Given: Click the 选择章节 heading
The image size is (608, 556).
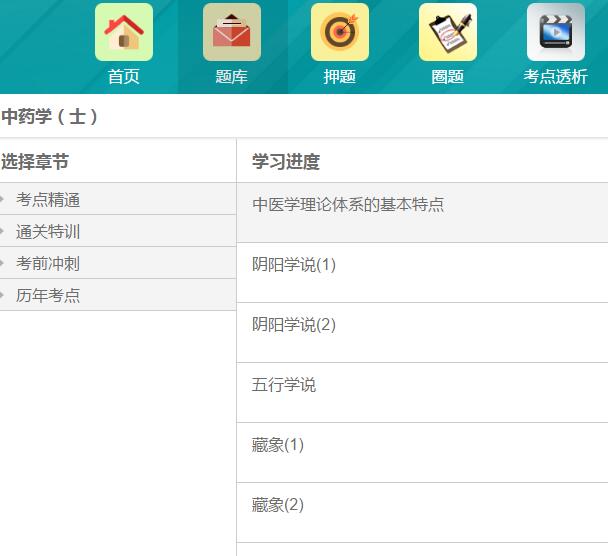Looking at the screenshot, I should click(35, 161).
